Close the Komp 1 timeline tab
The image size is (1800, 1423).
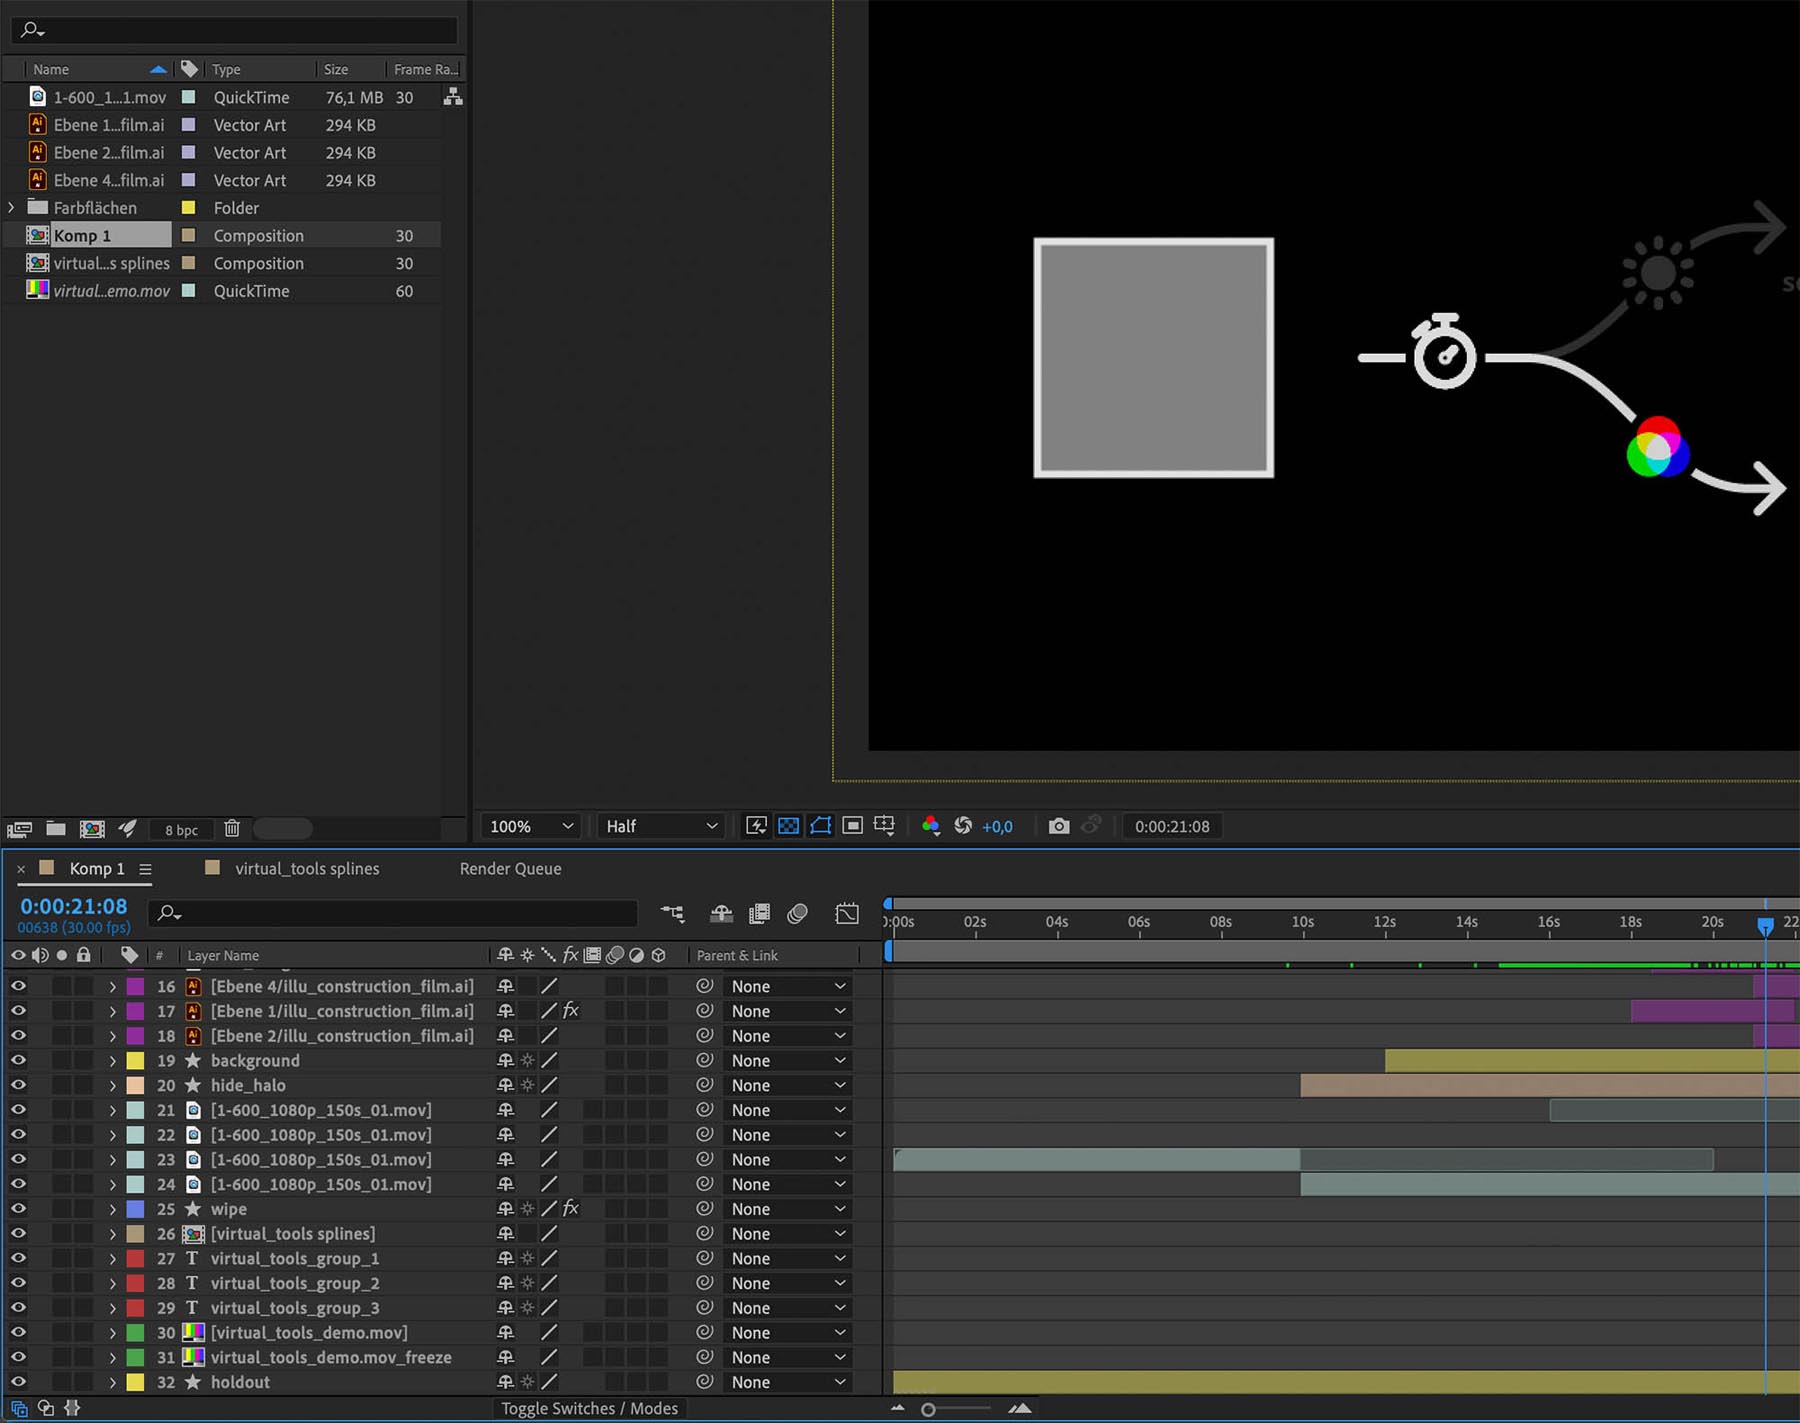tap(21, 869)
